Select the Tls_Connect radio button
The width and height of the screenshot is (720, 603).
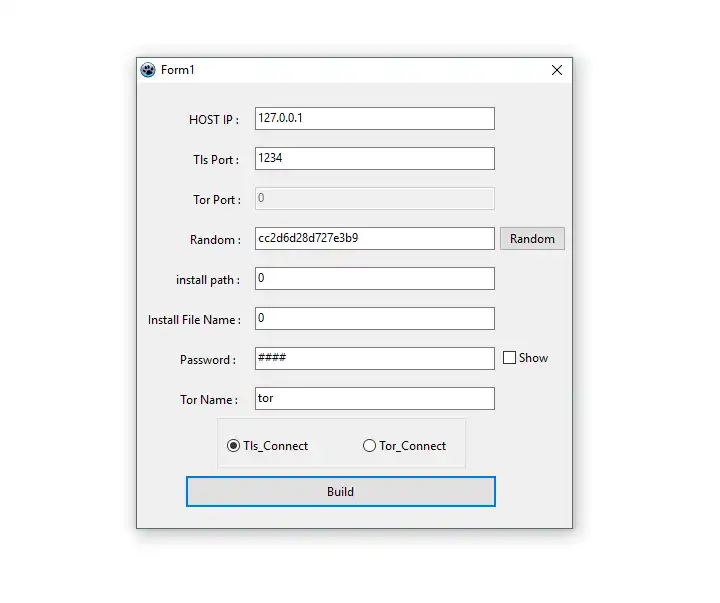pyautogui.click(x=234, y=446)
